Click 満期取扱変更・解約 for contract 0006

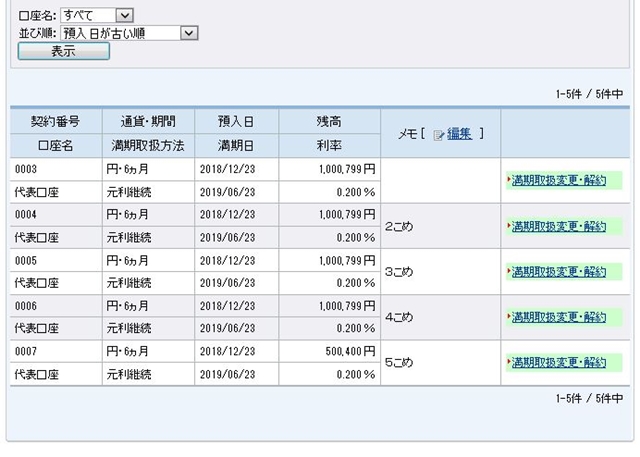coord(559,317)
